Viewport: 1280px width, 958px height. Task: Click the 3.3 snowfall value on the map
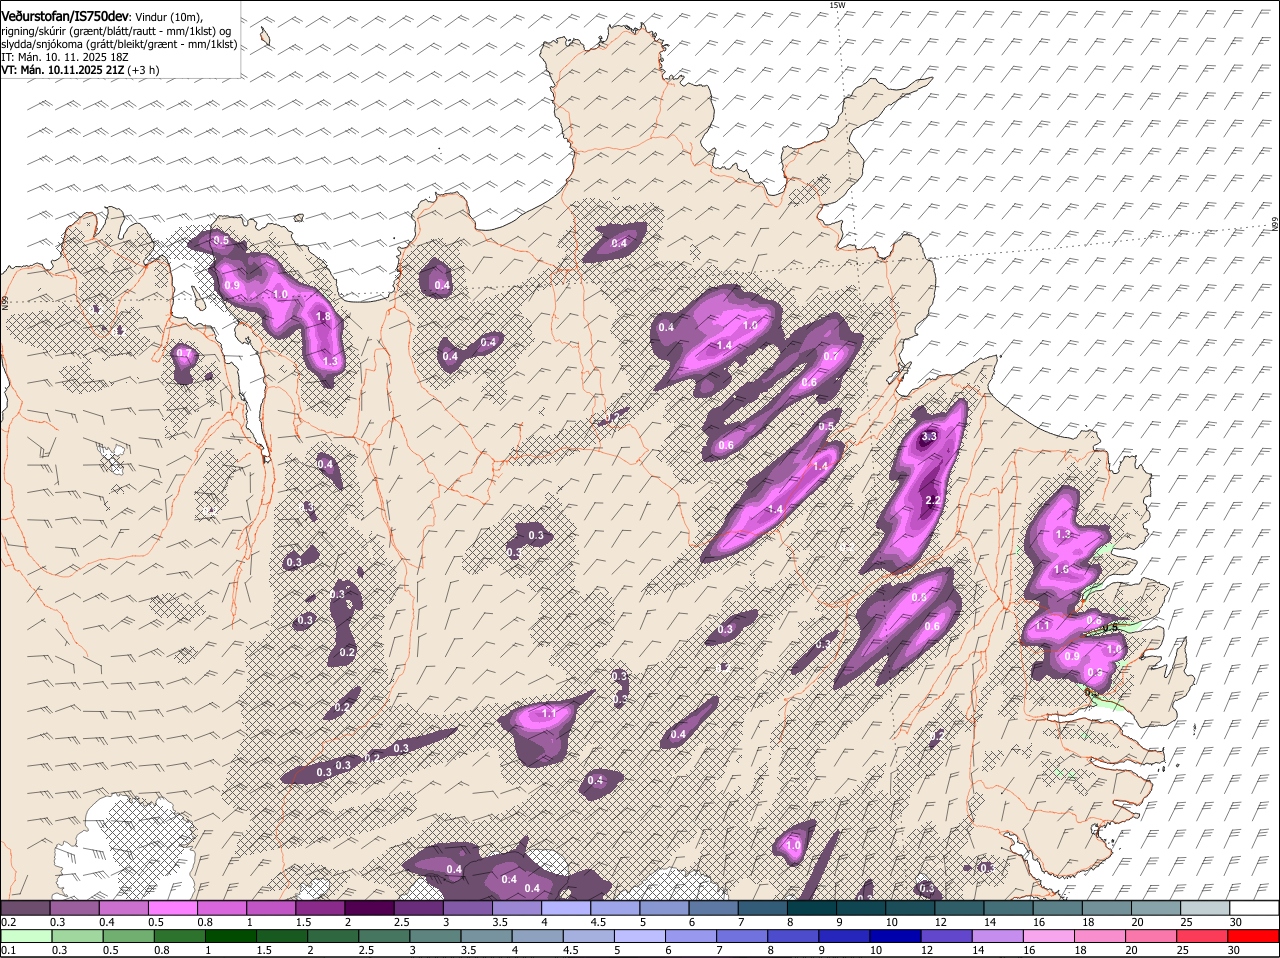929,436
